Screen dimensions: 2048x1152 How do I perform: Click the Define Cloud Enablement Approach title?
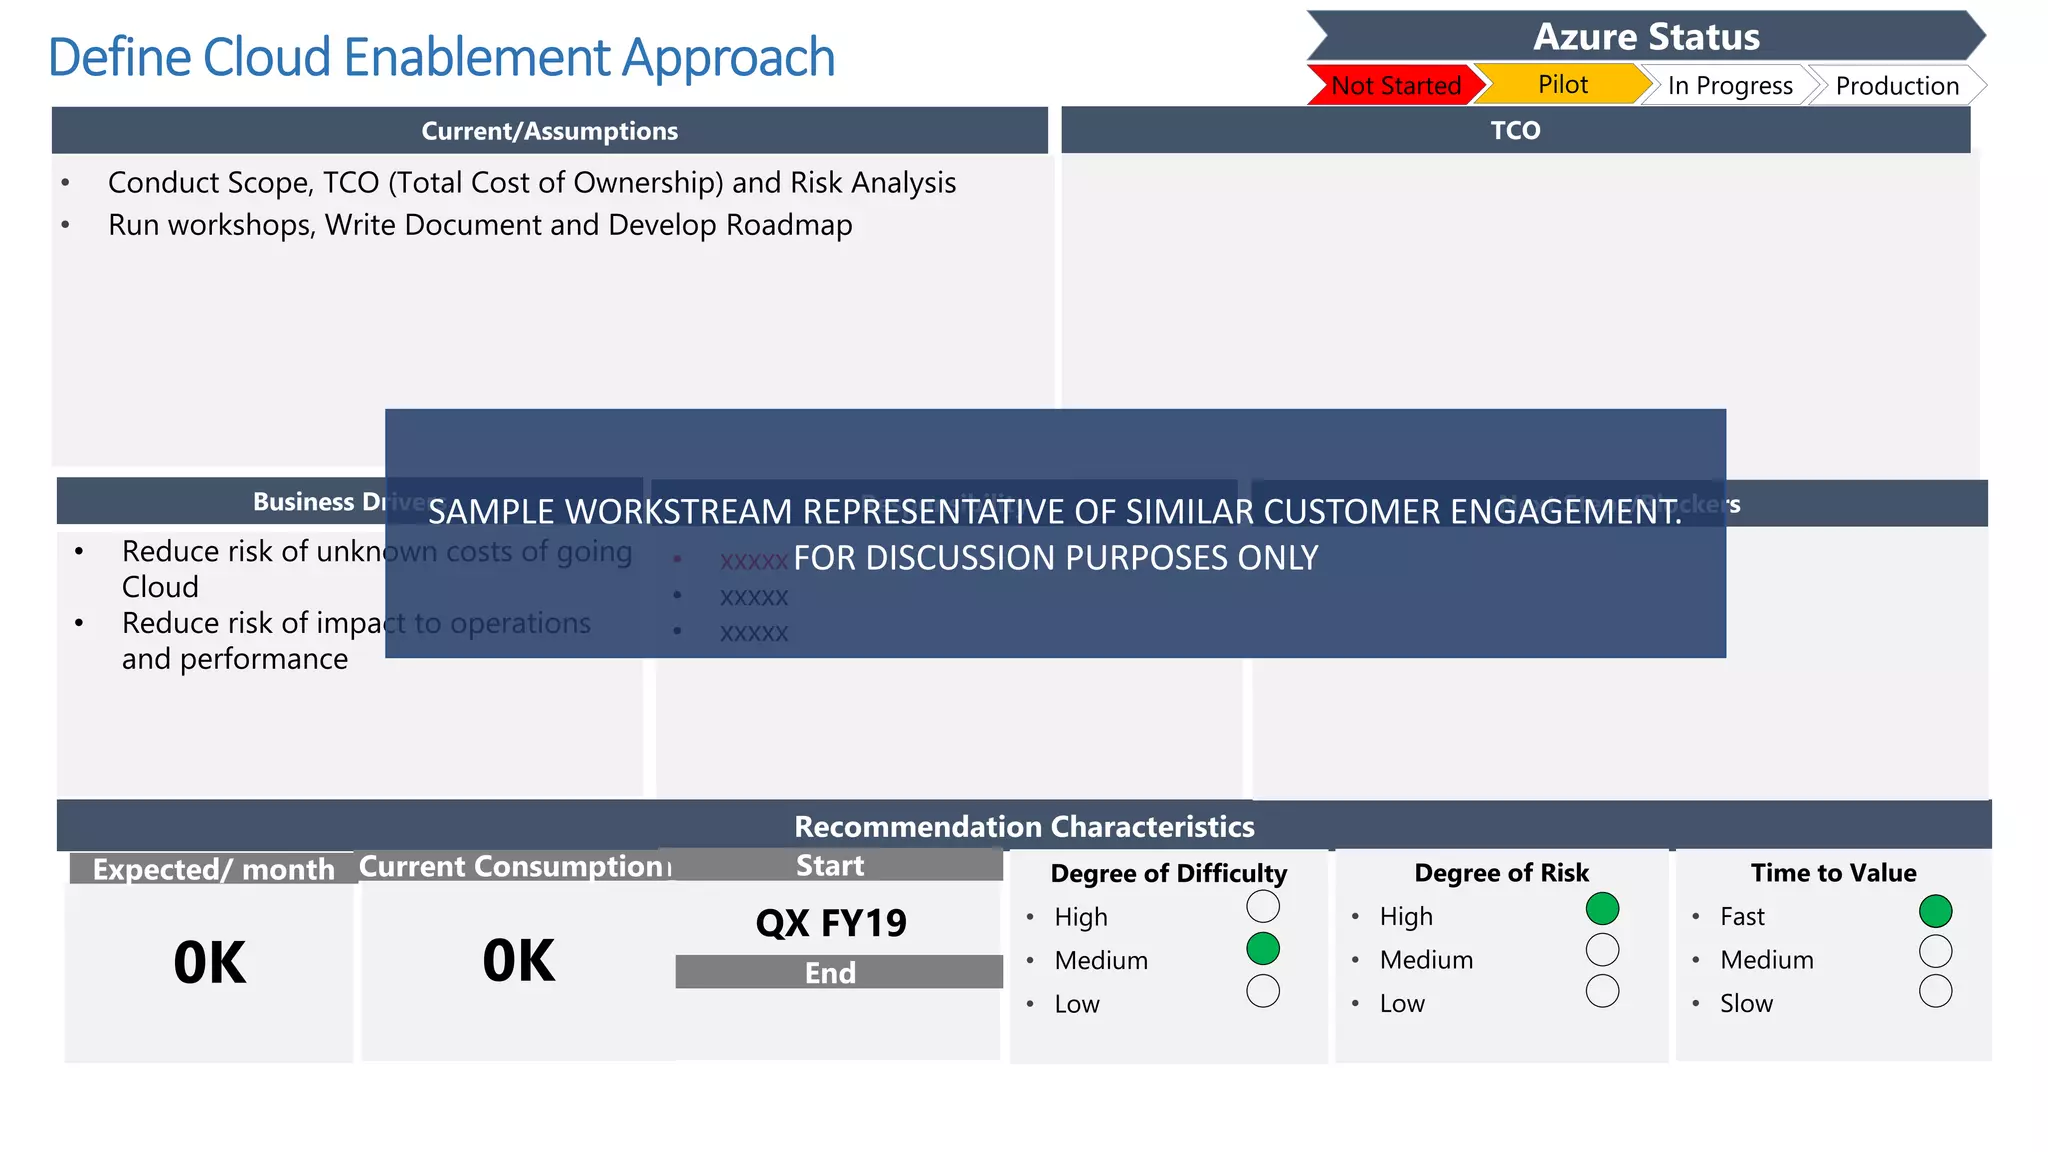(x=441, y=57)
